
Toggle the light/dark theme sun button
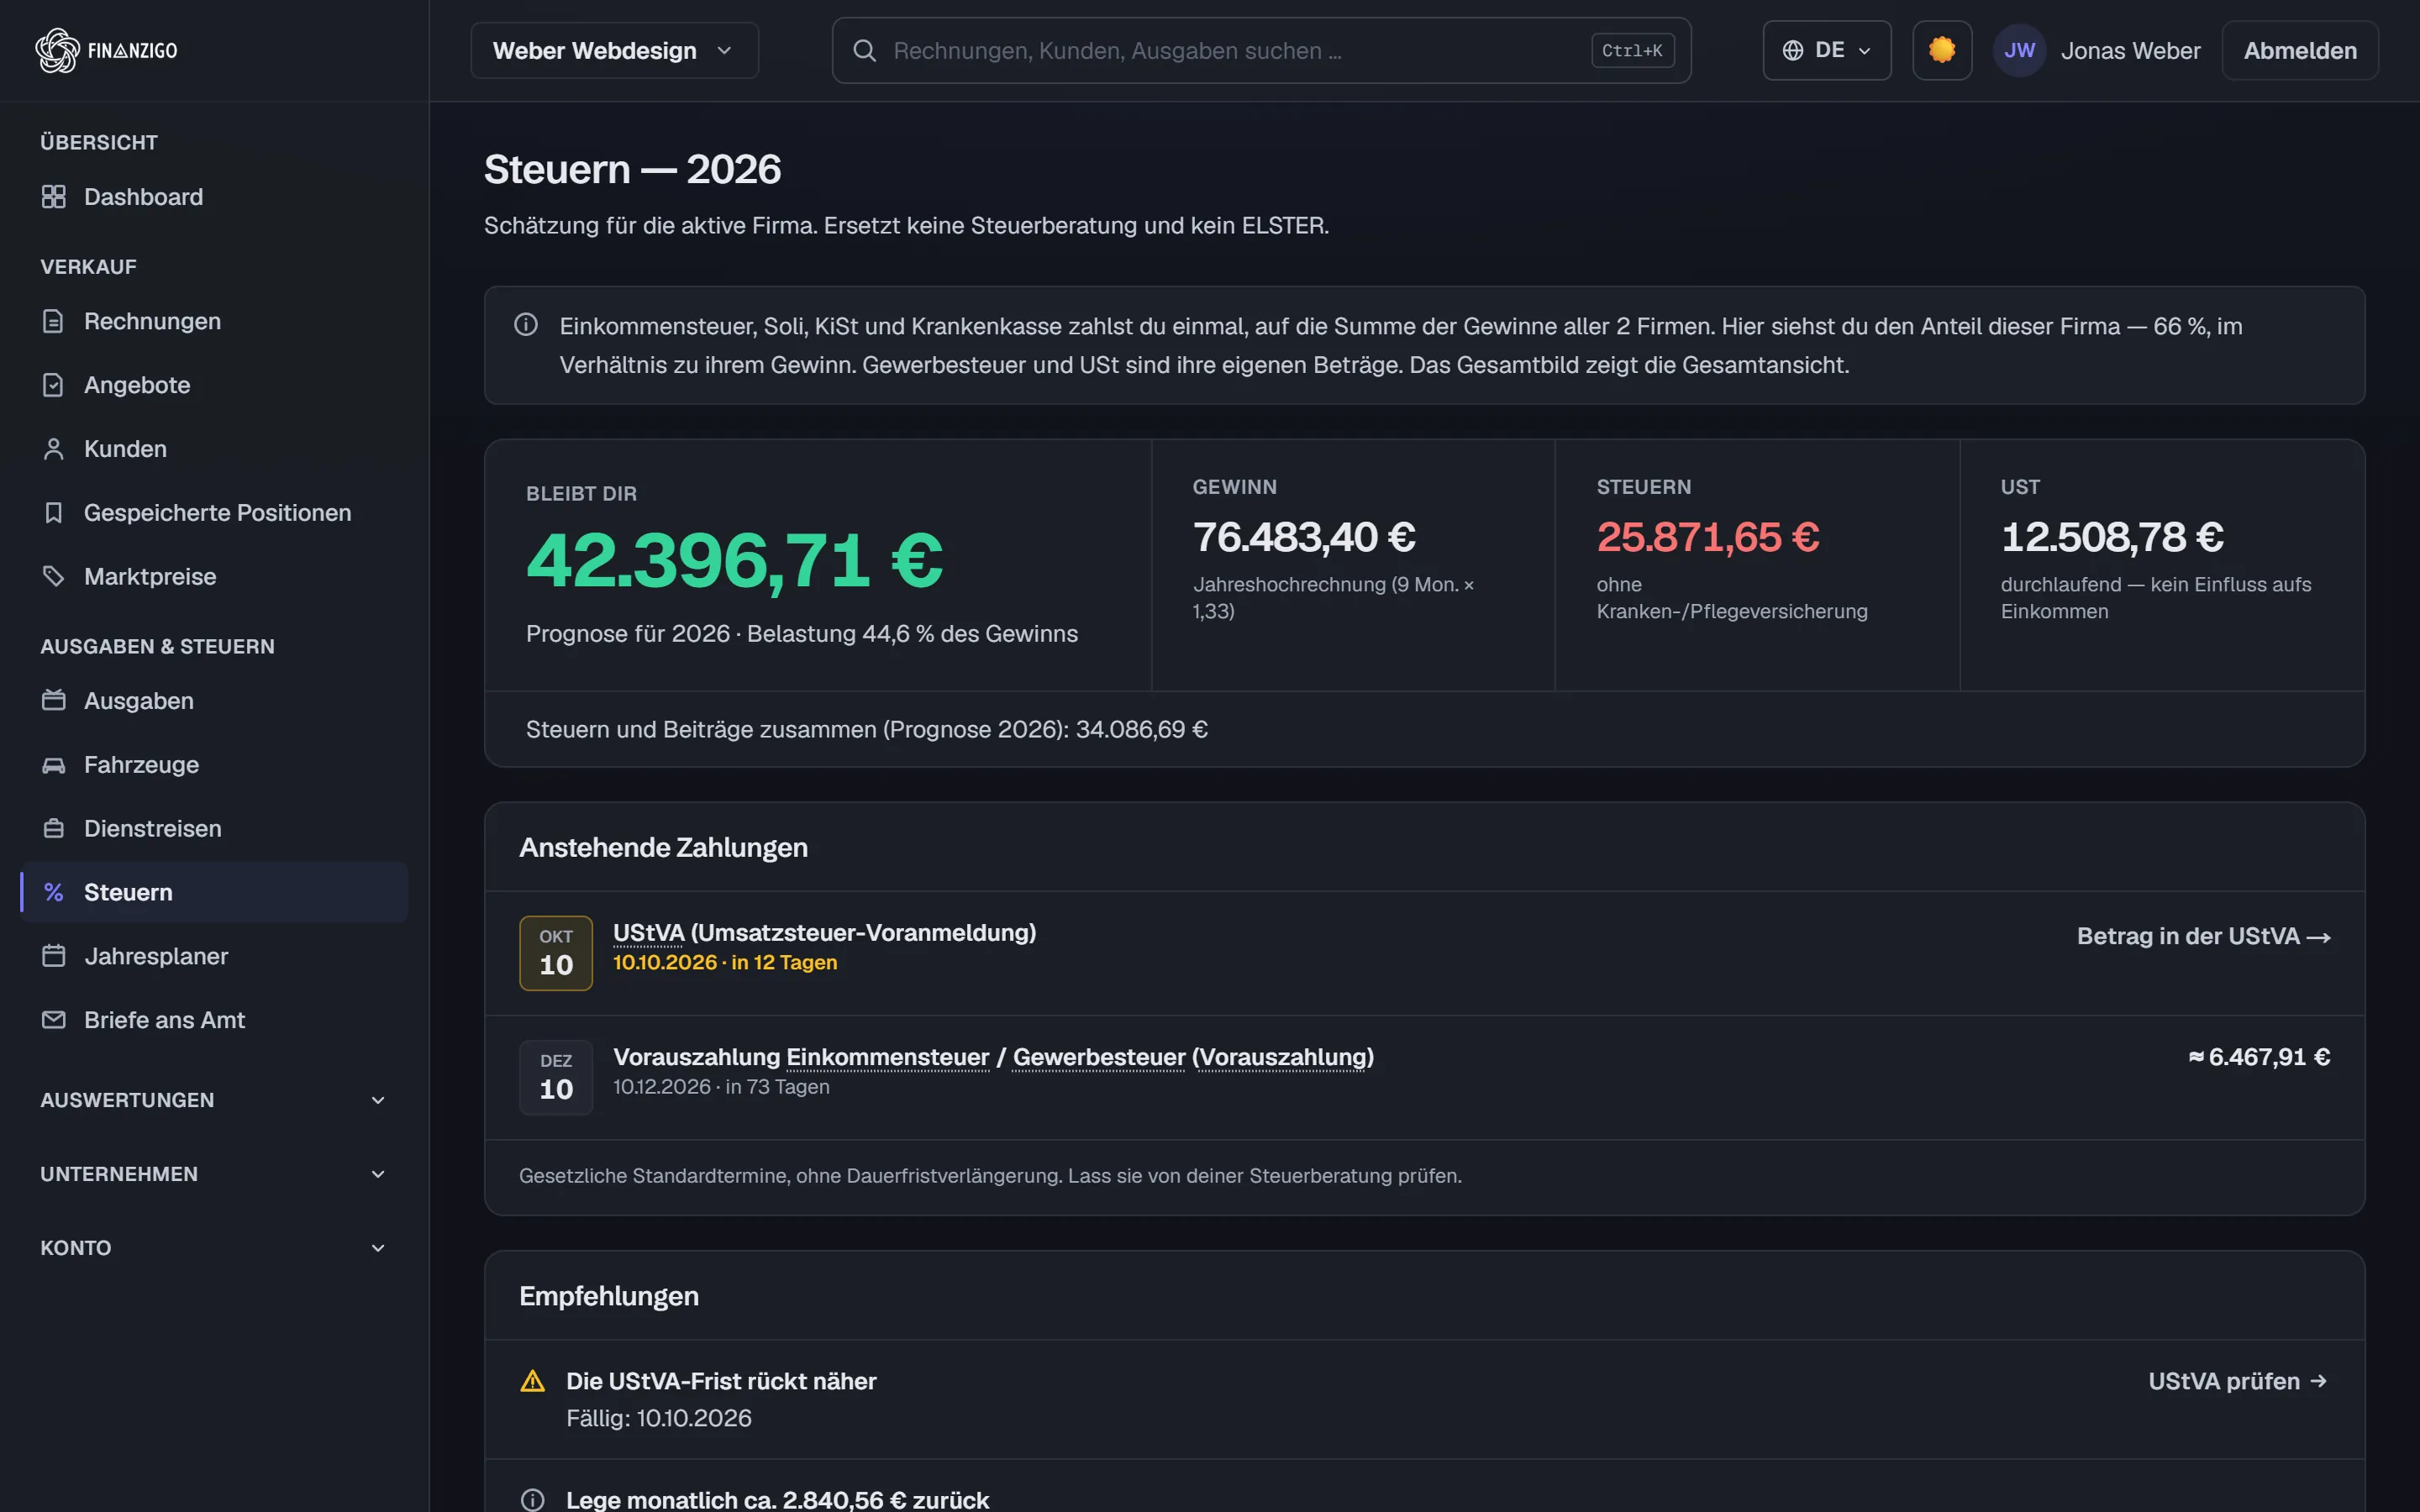pyautogui.click(x=1942, y=50)
